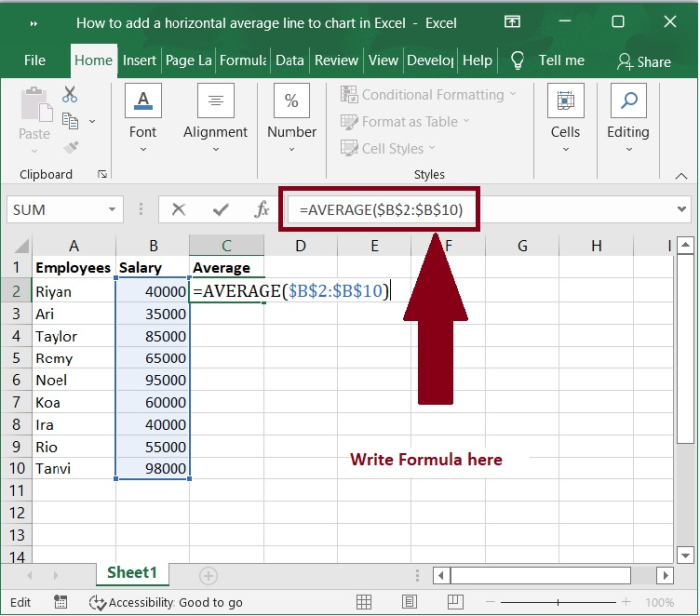Open Insert Function fx dialog
This screenshot has width=700, height=616.
coord(261,210)
